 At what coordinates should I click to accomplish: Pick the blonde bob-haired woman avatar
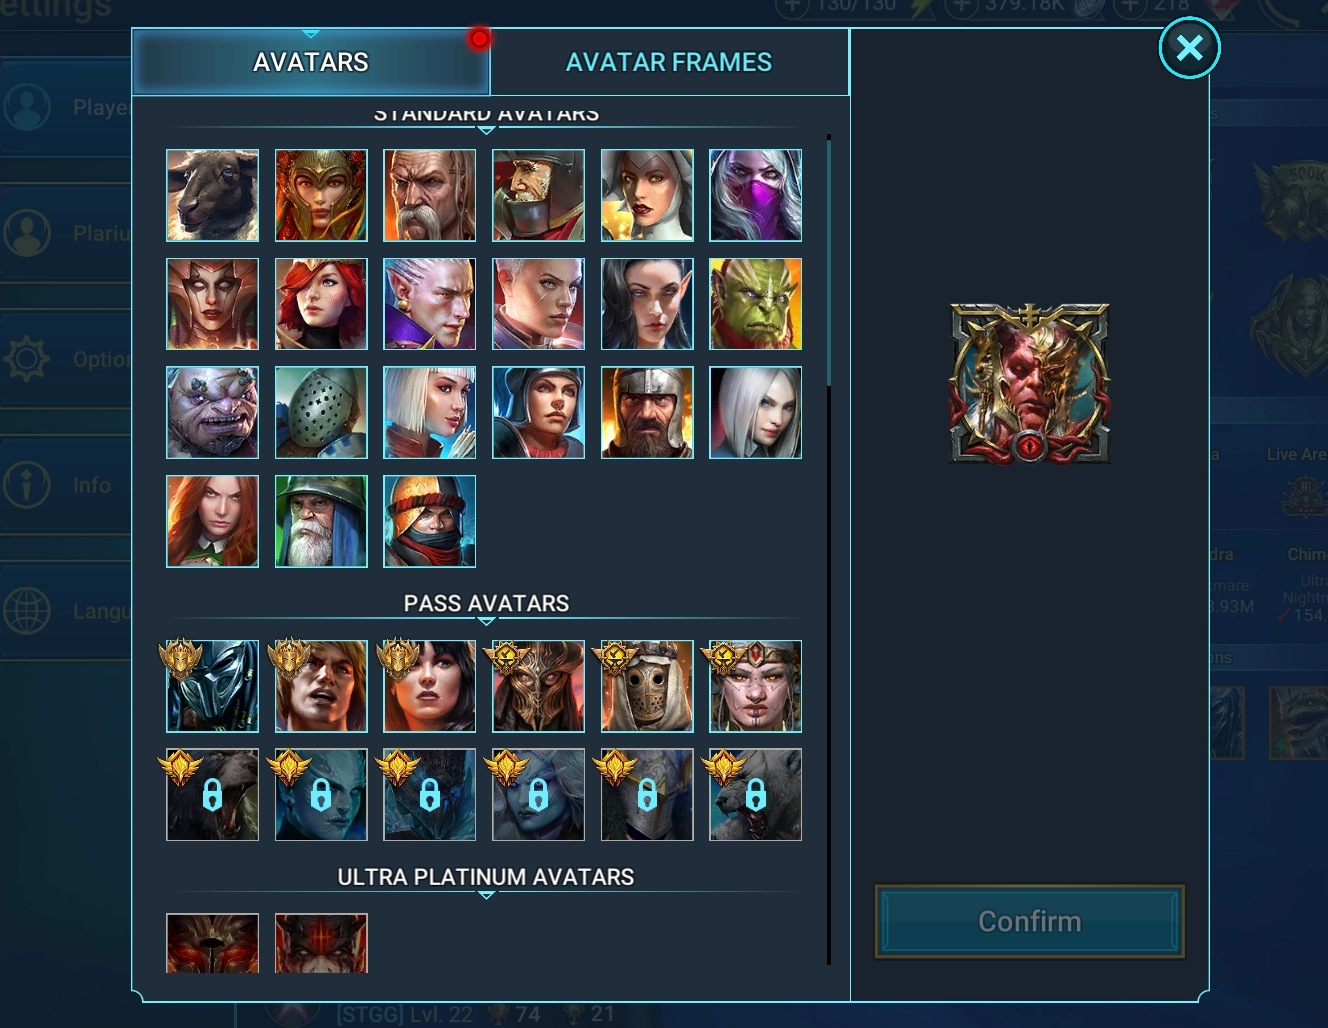tap(429, 412)
